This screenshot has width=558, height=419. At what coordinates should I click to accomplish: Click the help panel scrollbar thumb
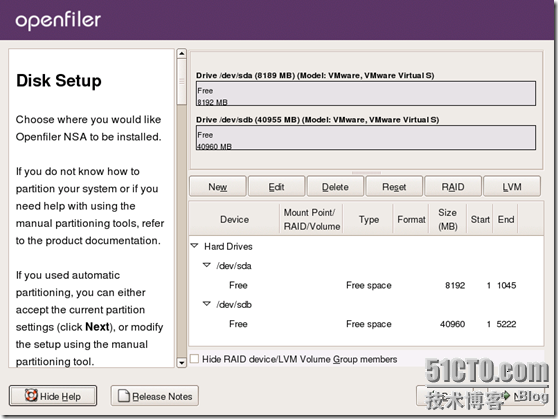click(181, 82)
